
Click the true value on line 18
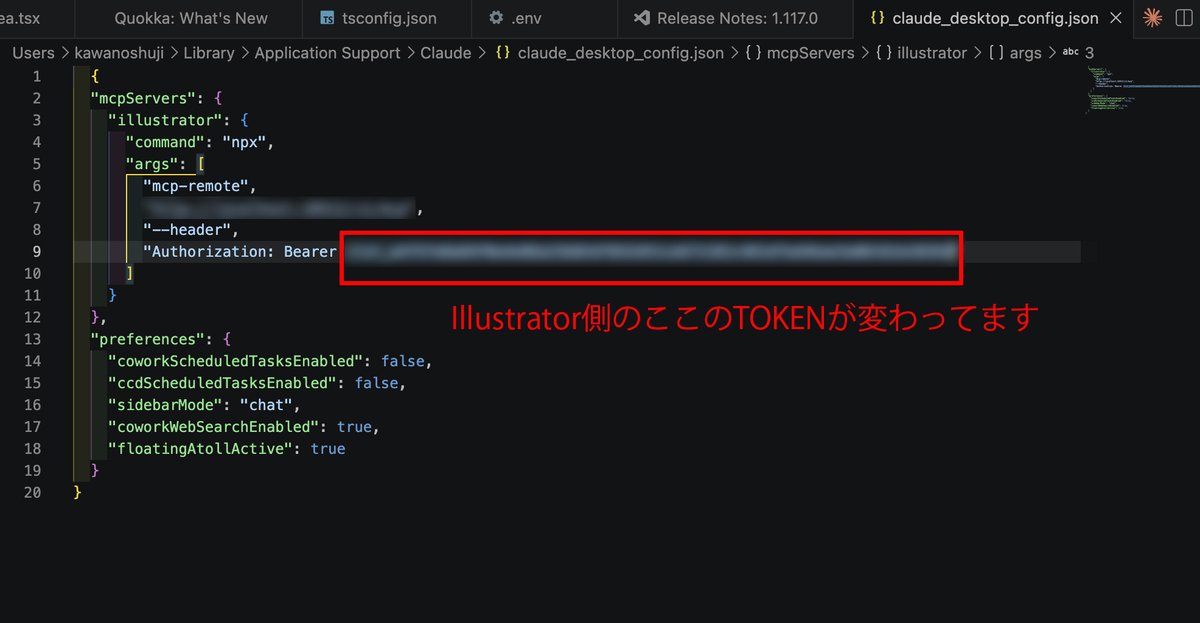click(x=328, y=449)
